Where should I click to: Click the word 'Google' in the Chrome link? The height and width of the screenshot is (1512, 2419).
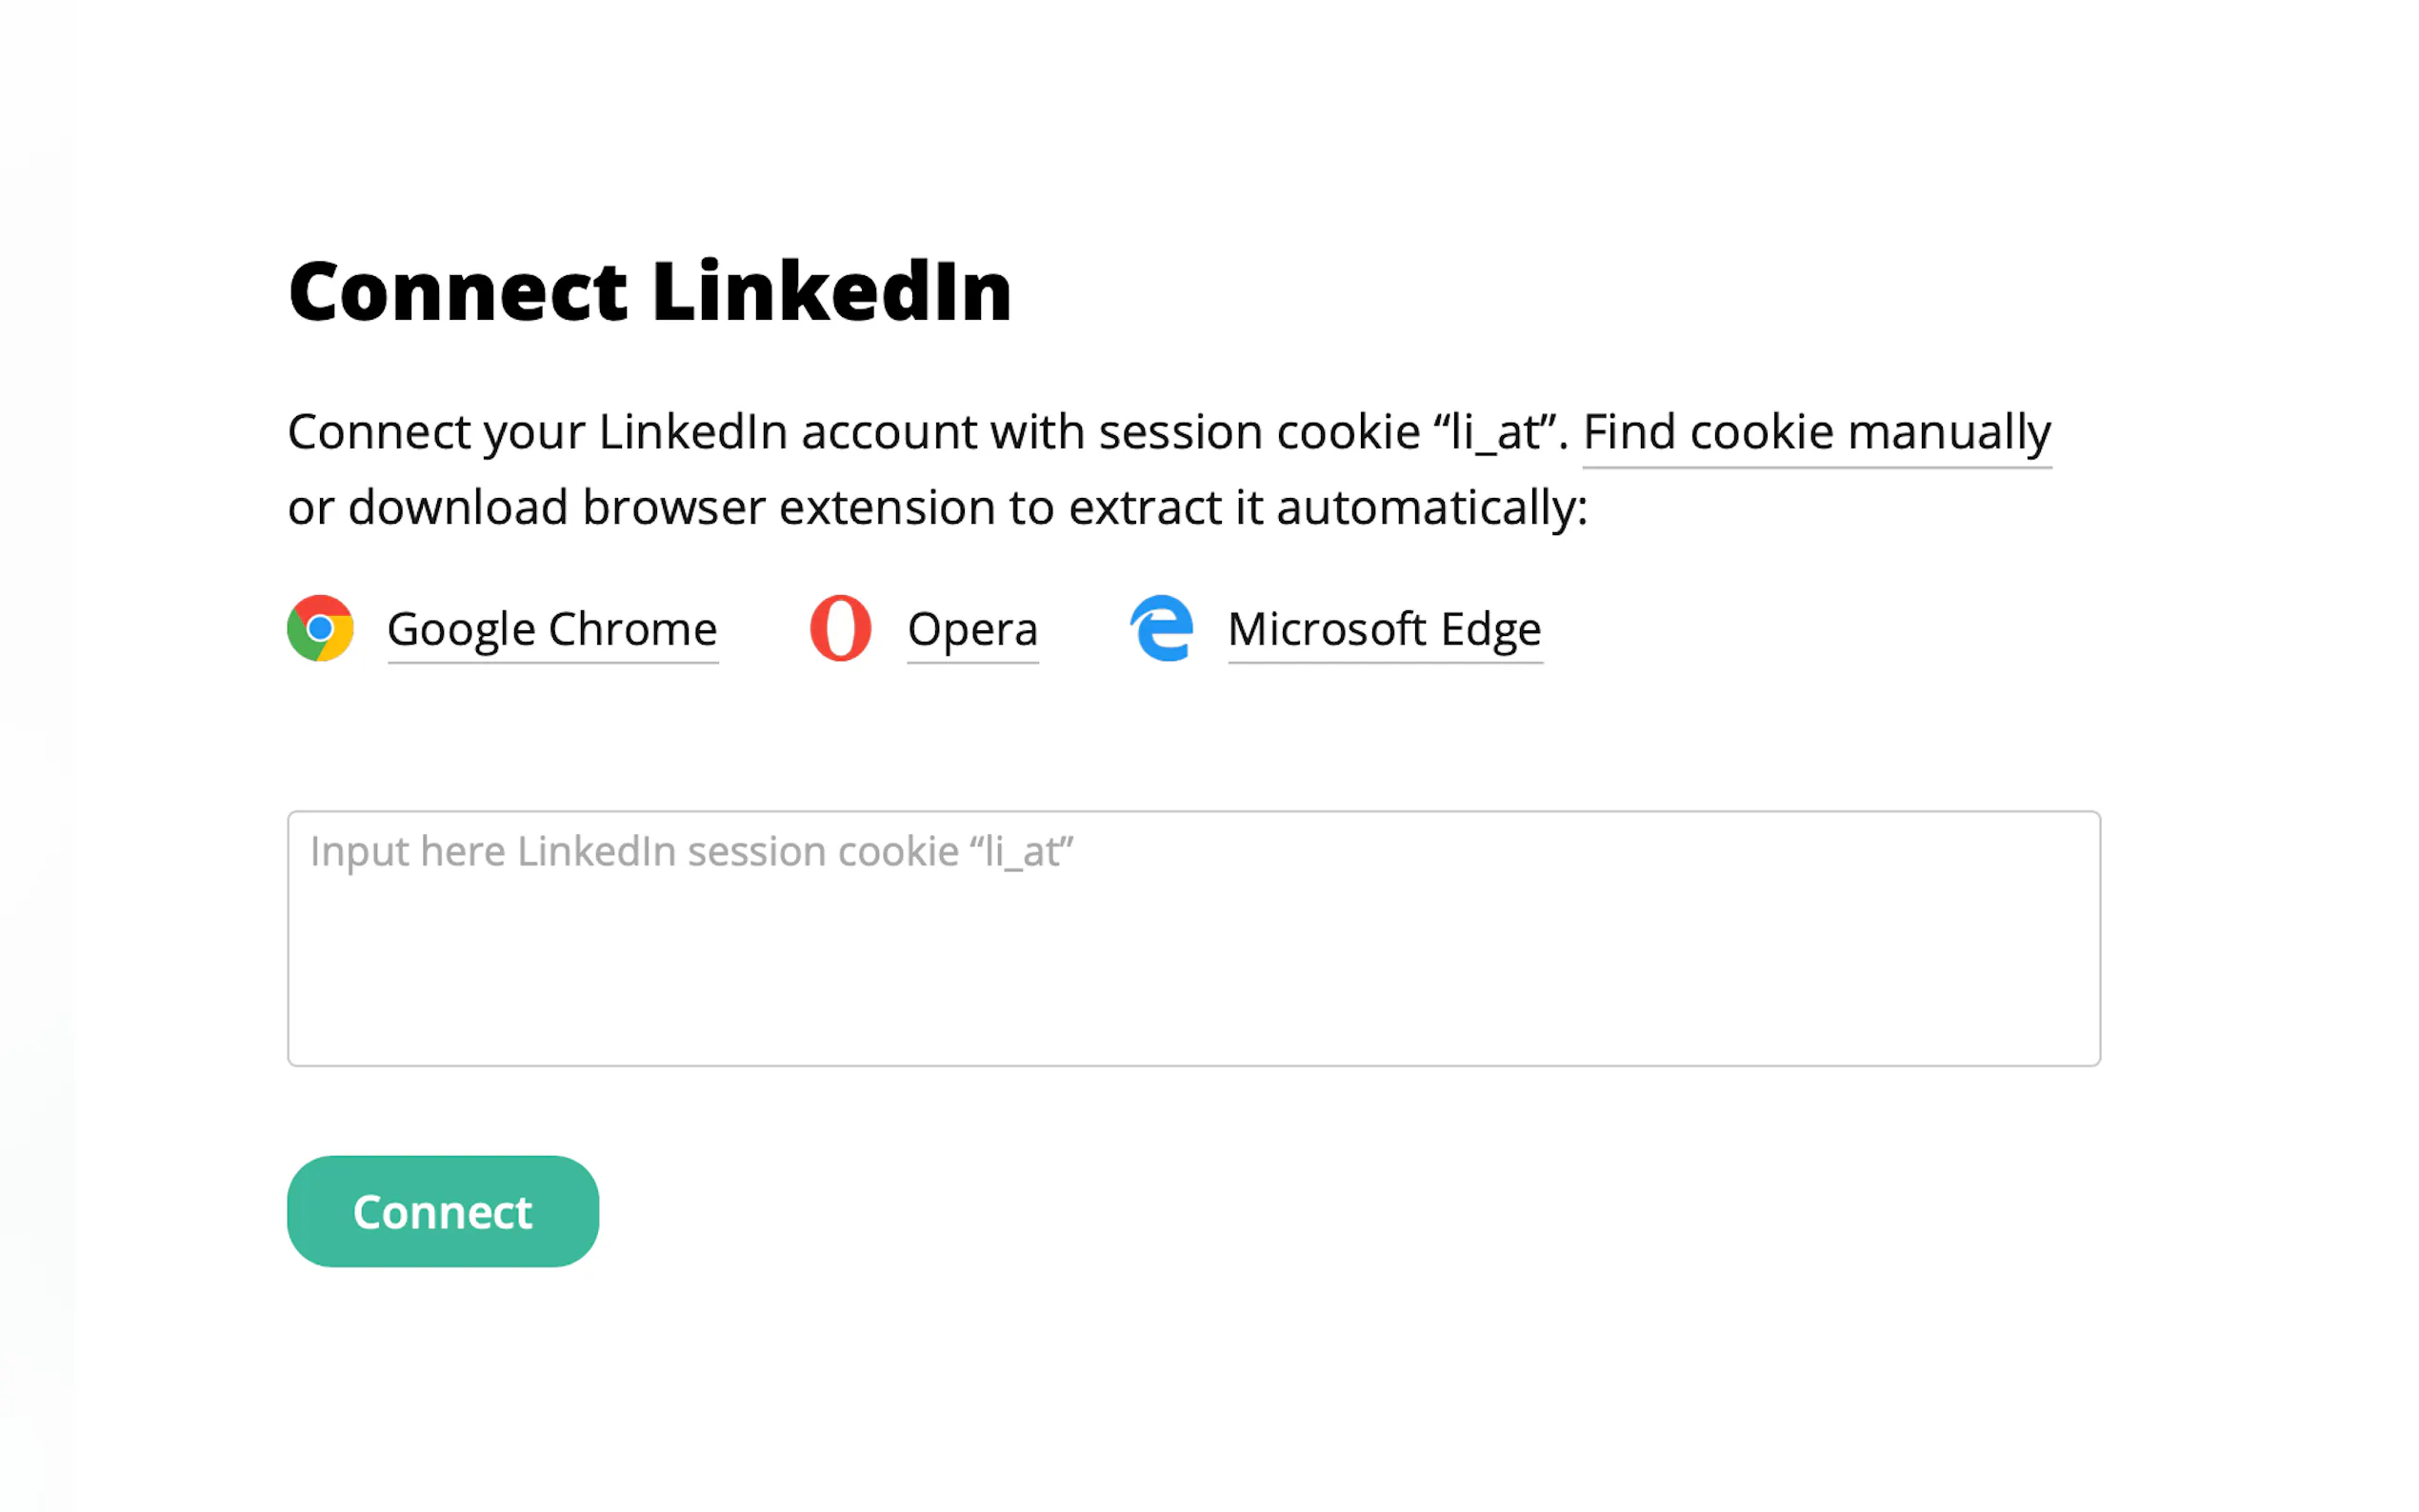[x=462, y=630]
